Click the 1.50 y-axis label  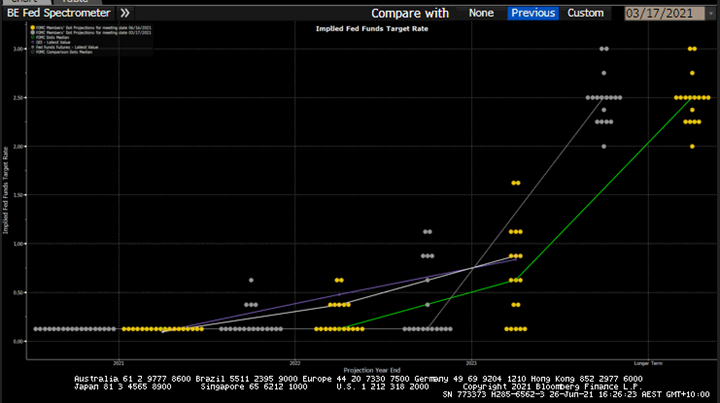point(17,195)
